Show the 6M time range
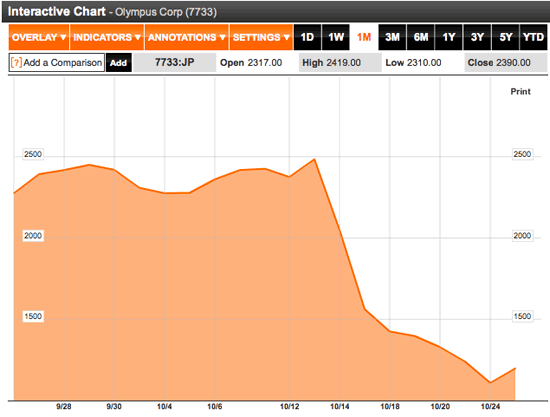The height and width of the screenshot is (417, 550). pos(421,37)
